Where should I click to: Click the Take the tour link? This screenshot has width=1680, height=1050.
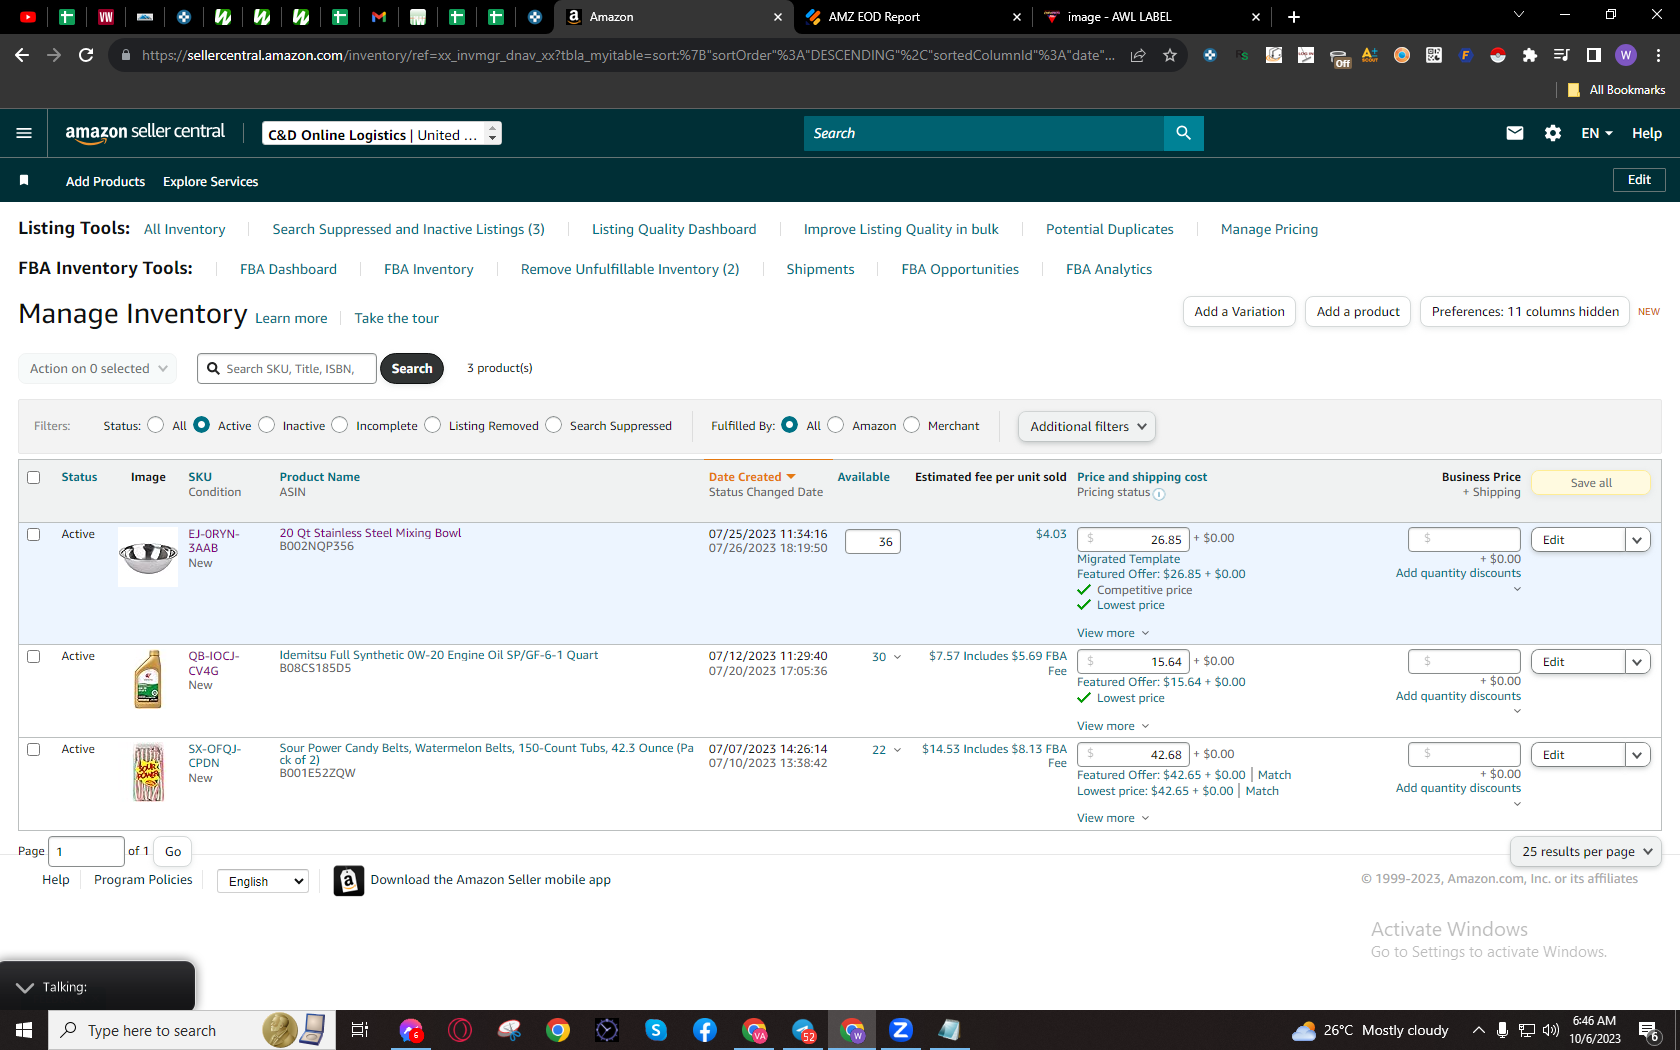click(396, 318)
